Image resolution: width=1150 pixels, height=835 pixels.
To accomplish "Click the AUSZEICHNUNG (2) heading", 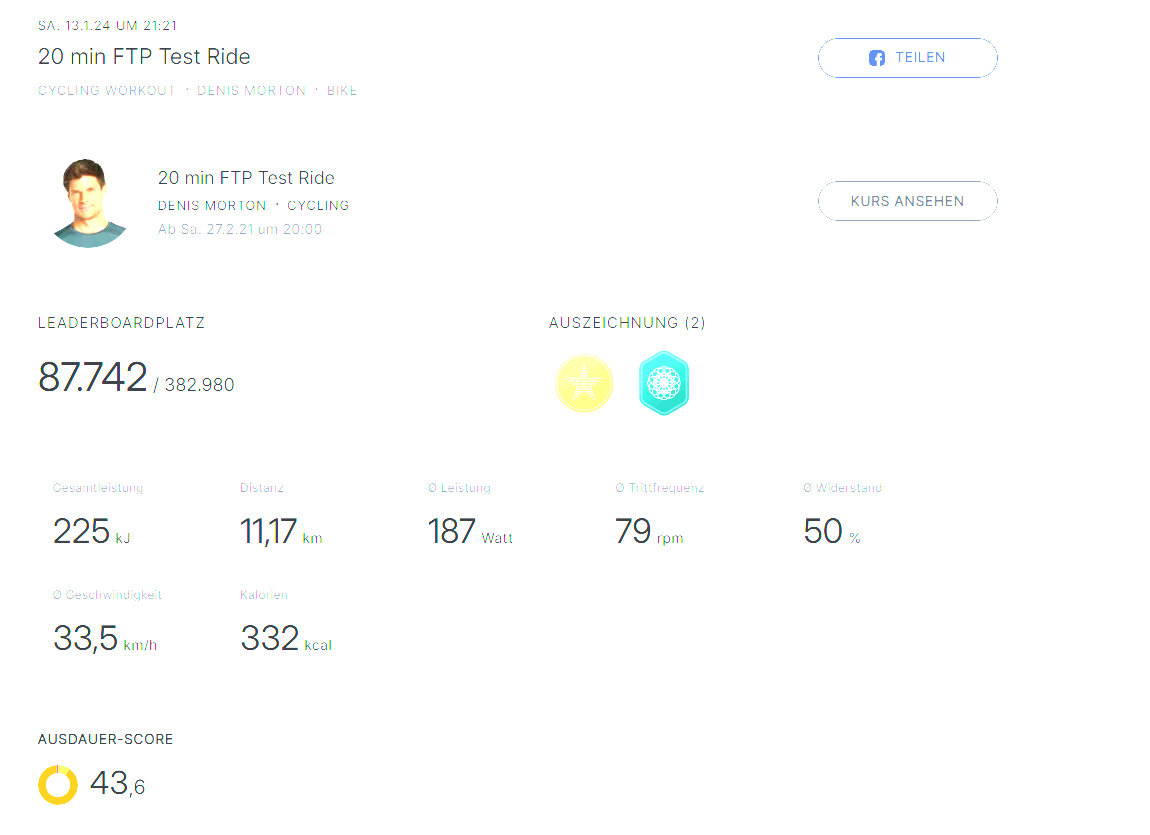I will [x=627, y=323].
